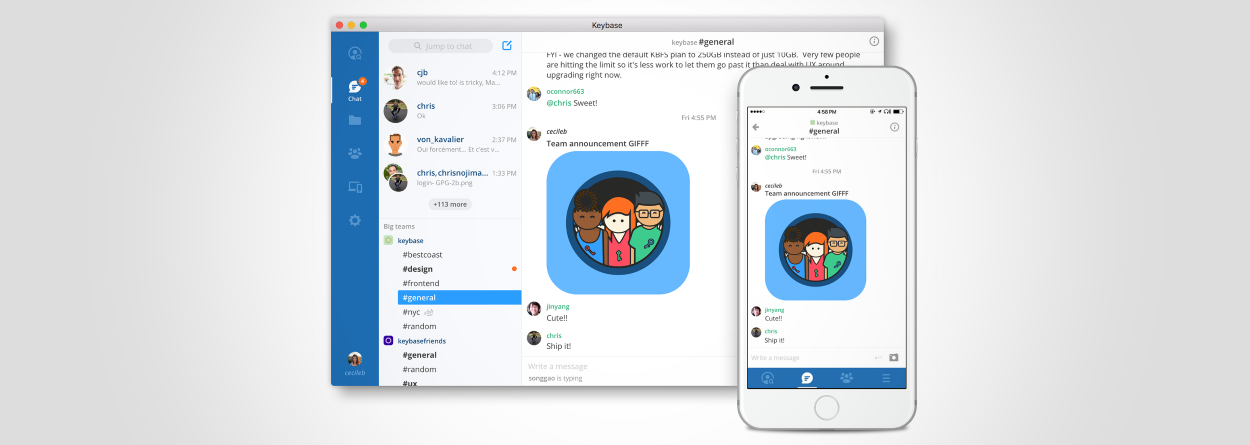Select the highlighted #general channel under keybase
Viewport: 1250px width, 445px height.
tap(459, 297)
